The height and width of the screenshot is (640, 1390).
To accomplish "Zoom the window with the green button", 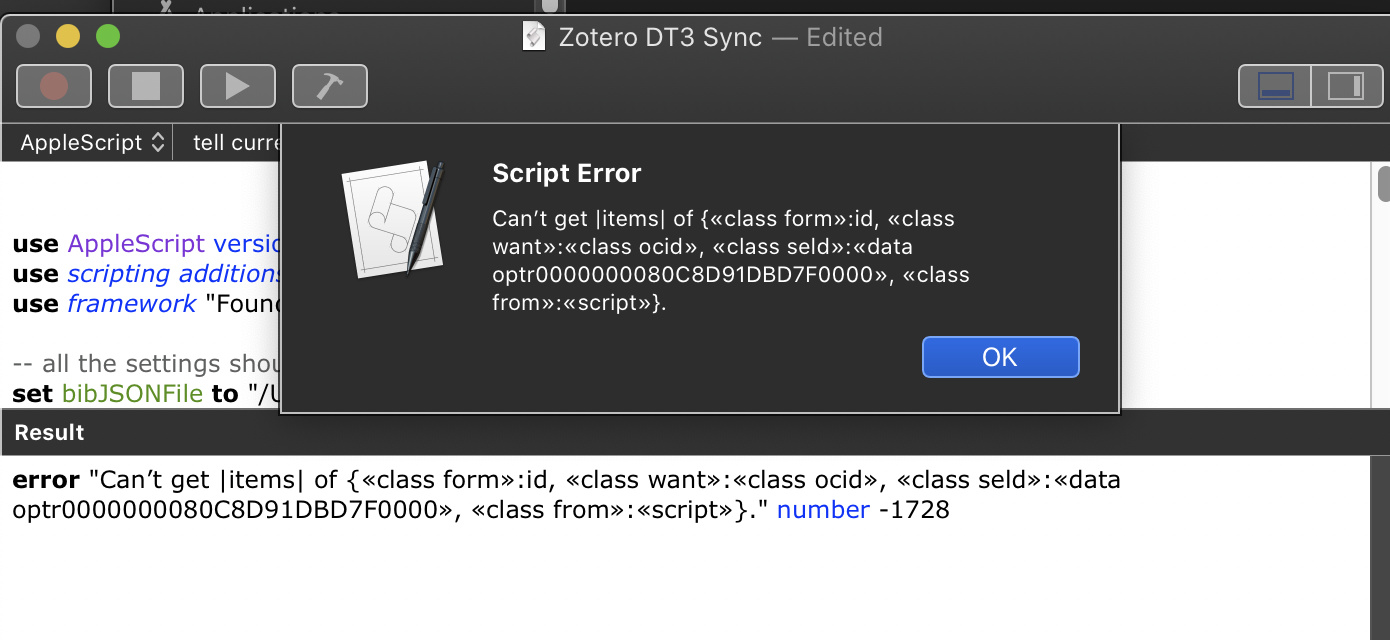I will click(x=108, y=37).
